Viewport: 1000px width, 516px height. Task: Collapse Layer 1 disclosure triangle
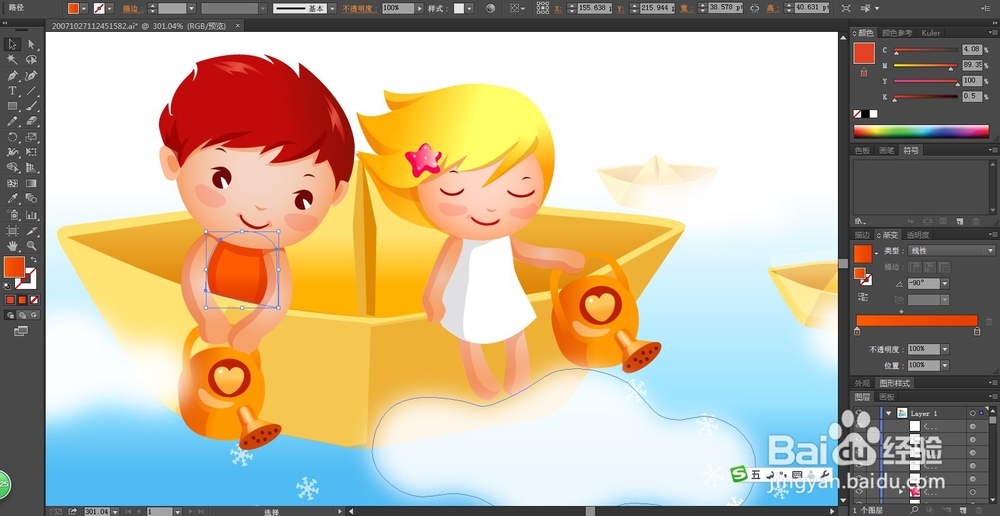coord(888,413)
